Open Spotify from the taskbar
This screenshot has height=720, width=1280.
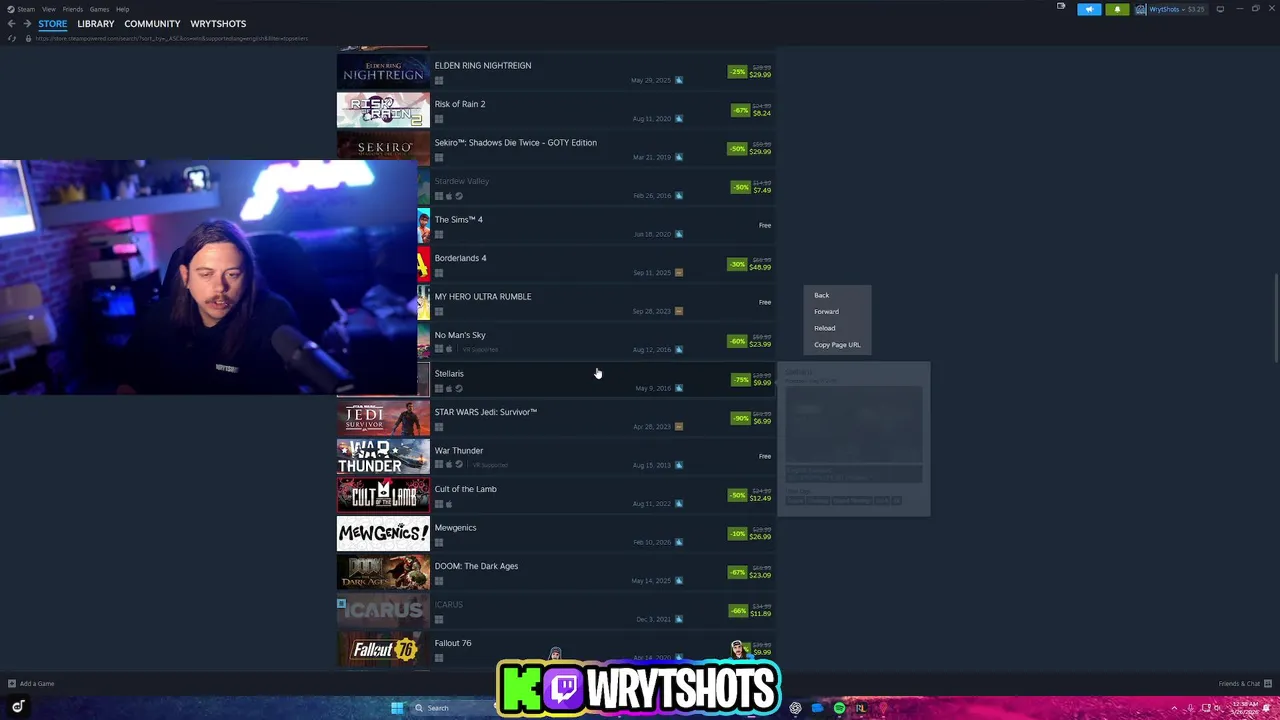coord(839,708)
